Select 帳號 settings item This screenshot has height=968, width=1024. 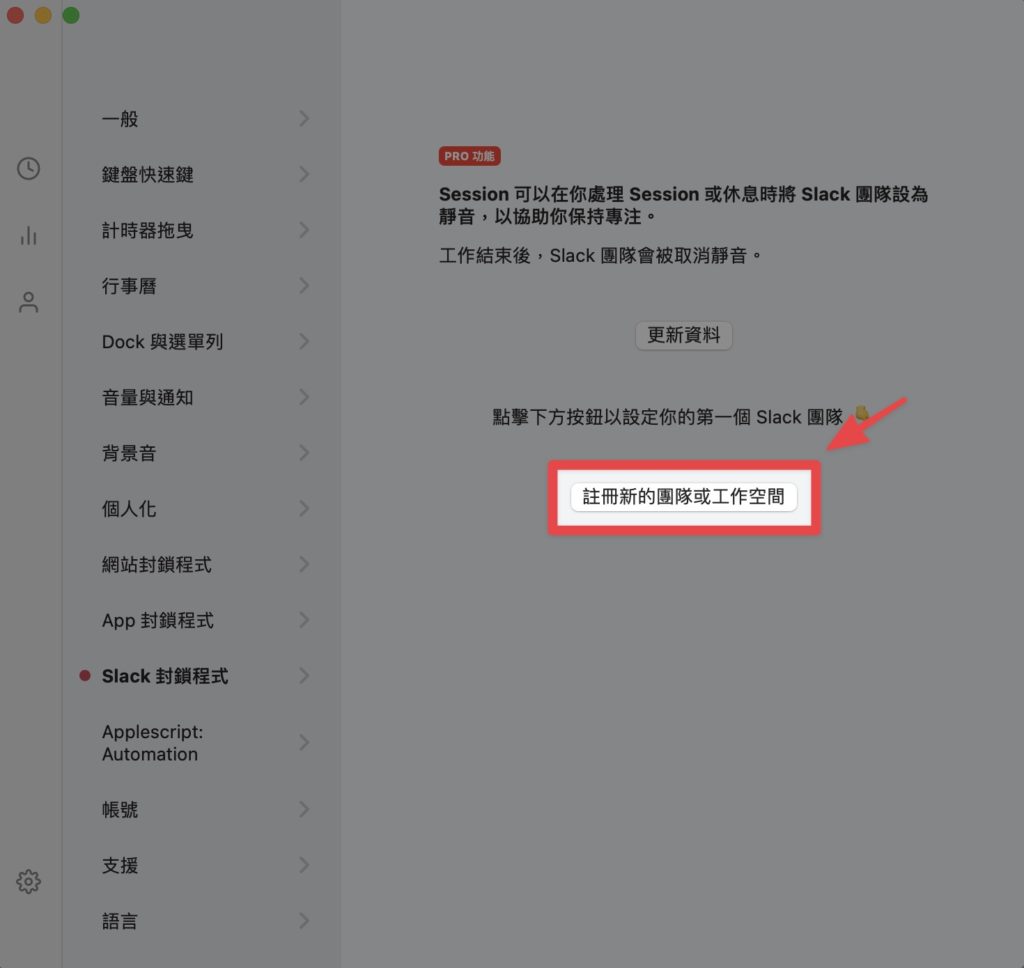(205, 810)
